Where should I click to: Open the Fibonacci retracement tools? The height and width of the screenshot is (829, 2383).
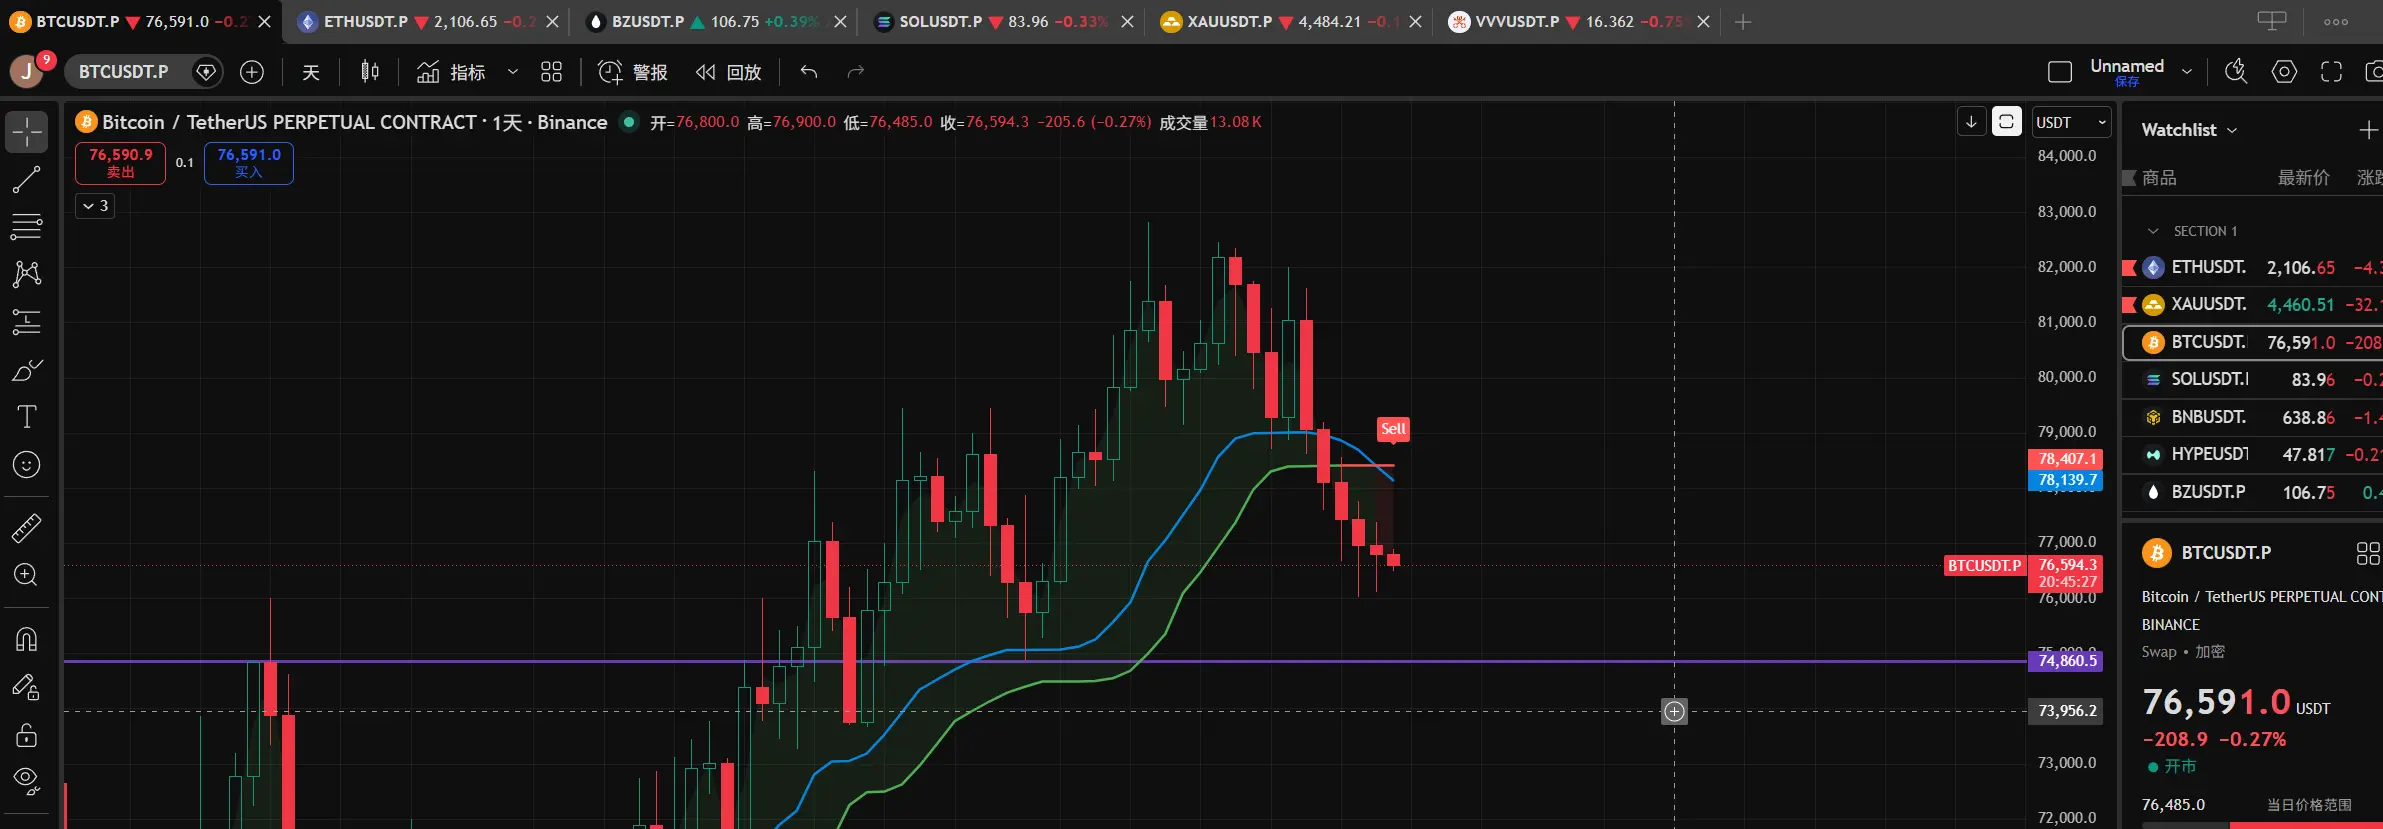[27, 227]
